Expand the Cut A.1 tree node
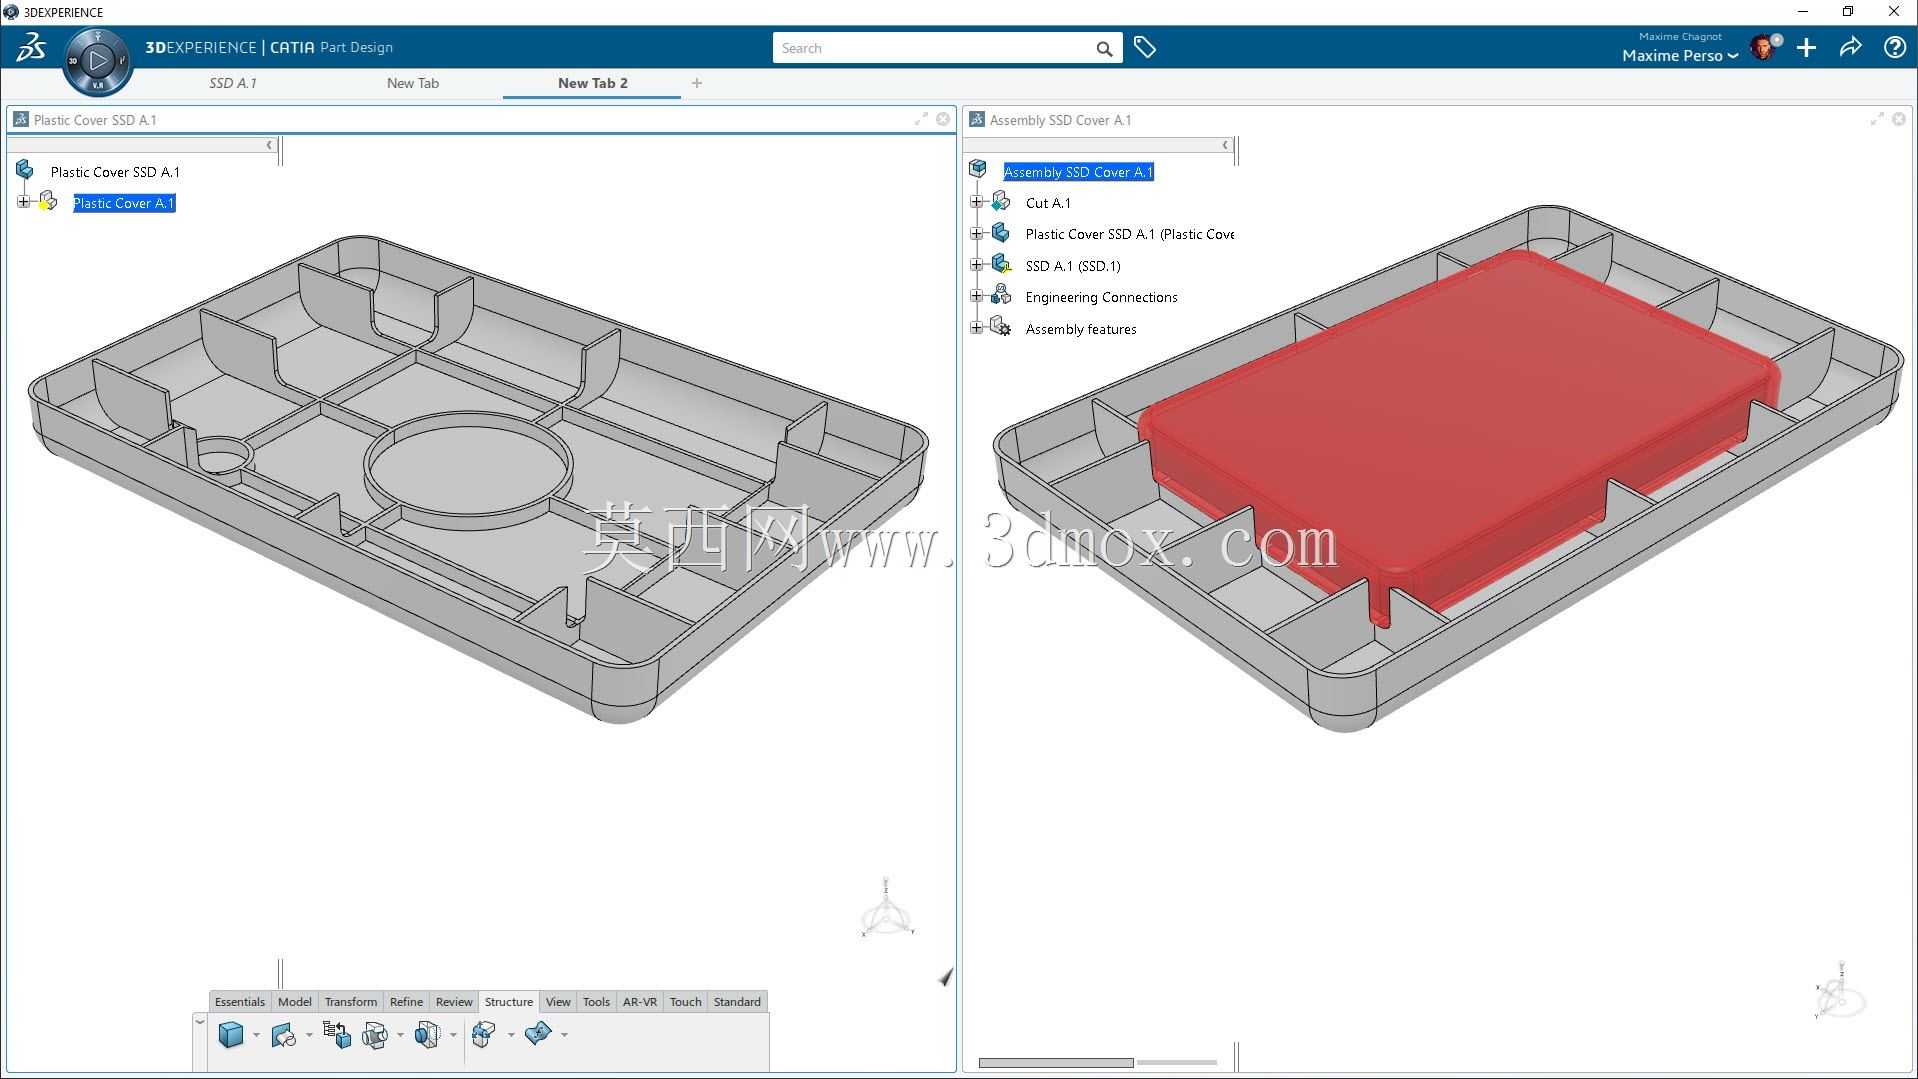This screenshot has width=1918, height=1079. tap(977, 202)
